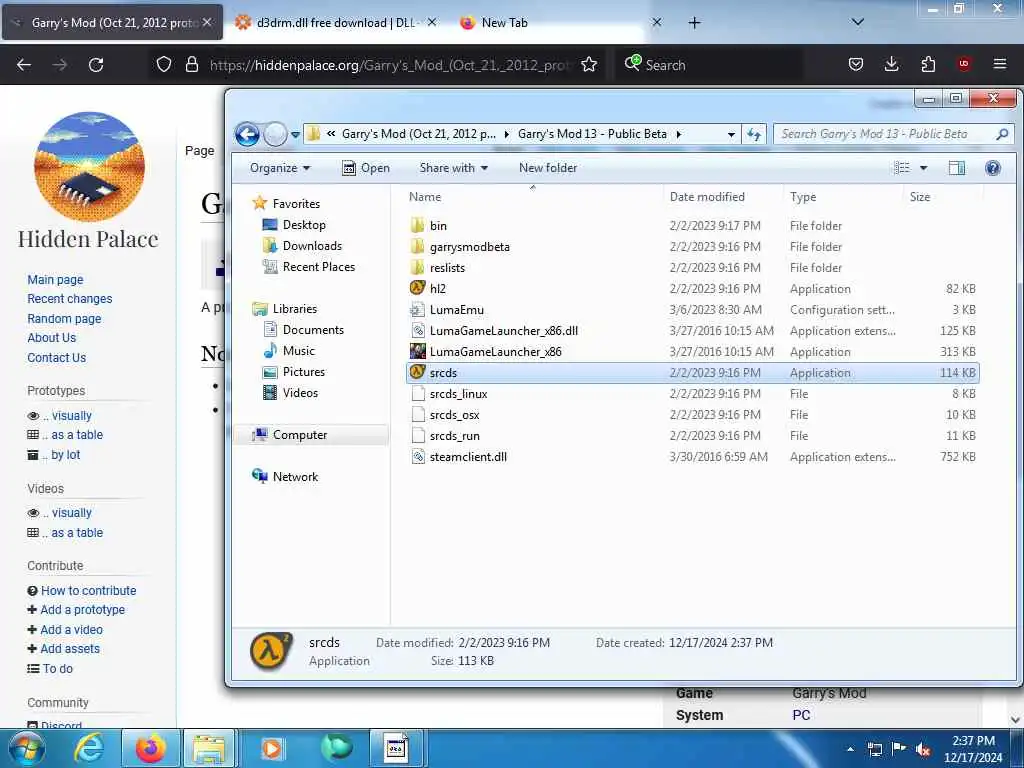Expand breadcrumb arrow after Public Beta

(x=679, y=134)
